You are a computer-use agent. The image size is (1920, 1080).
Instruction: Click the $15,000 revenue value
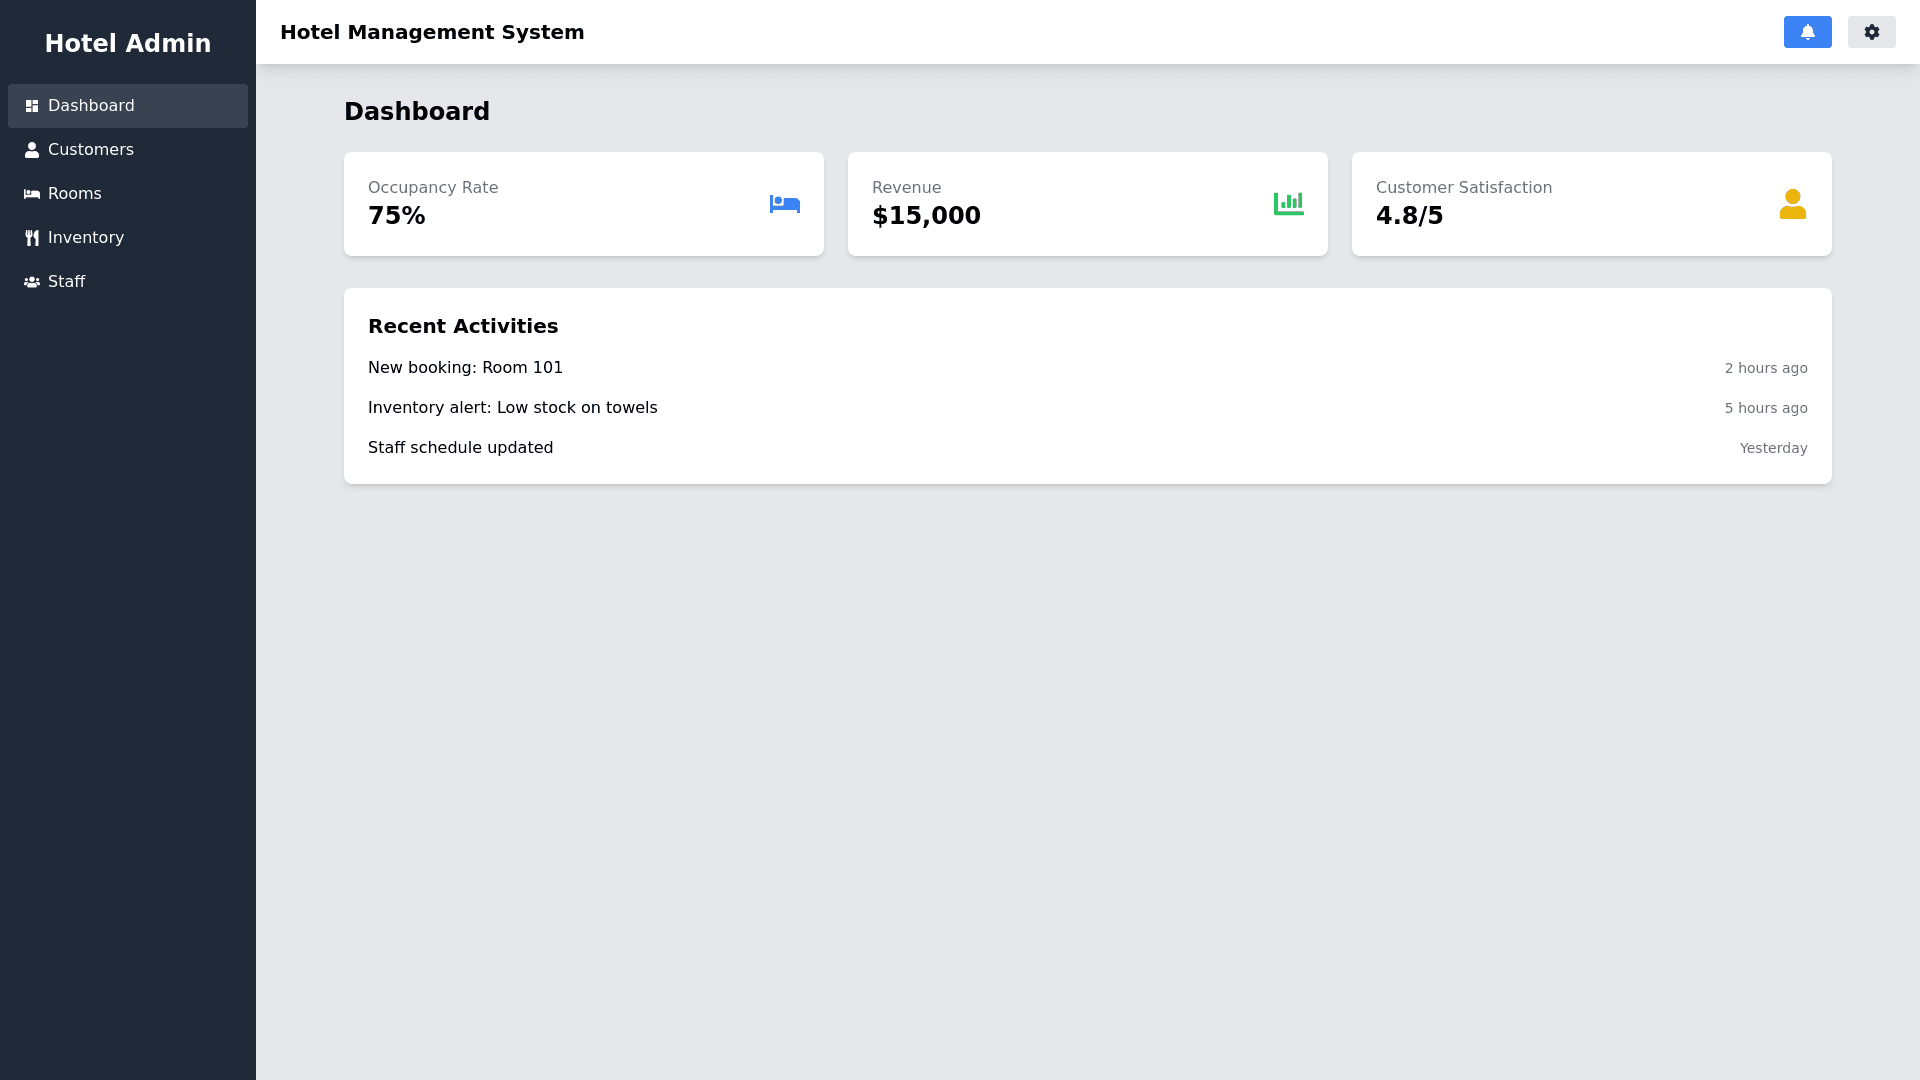[926, 216]
